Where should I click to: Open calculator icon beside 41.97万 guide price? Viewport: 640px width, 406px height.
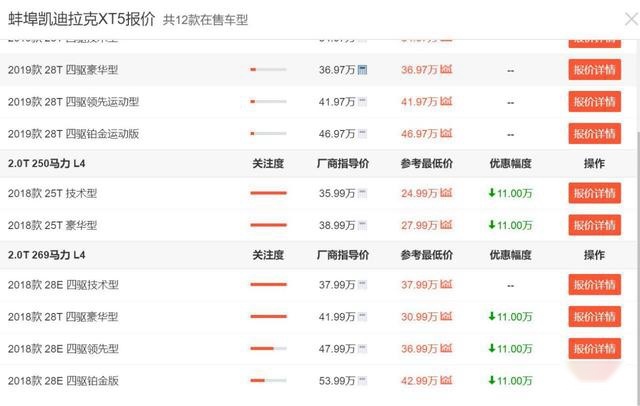(x=362, y=102)
